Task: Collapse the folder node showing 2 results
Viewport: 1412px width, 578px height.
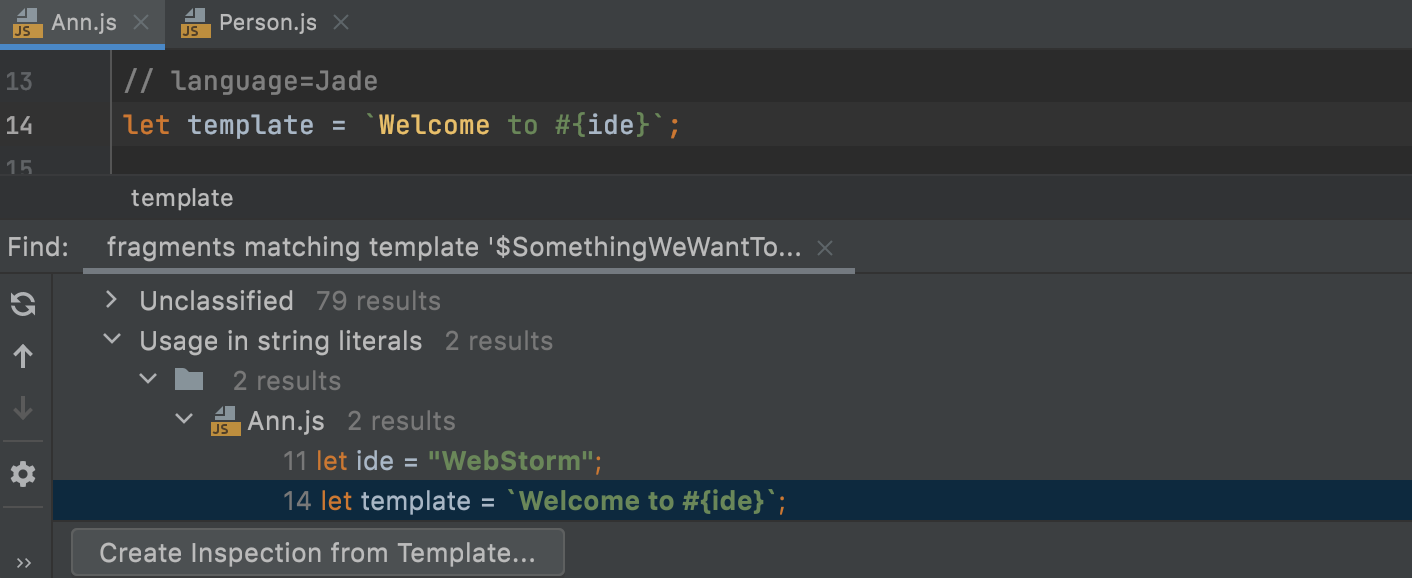Action: tap(148, 380)
